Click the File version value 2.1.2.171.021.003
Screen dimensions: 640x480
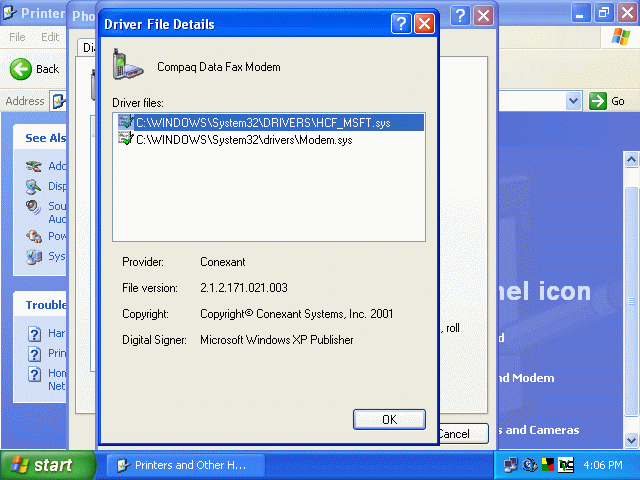[244, 288]
